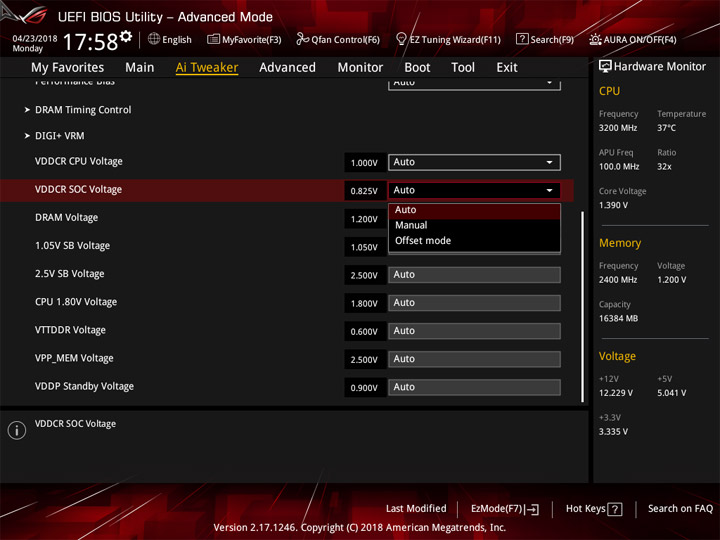This screenshot has height=540, width=720.
Task: Click Search on FAQ link
Action: pyautogui.click(x=680, y=509)
